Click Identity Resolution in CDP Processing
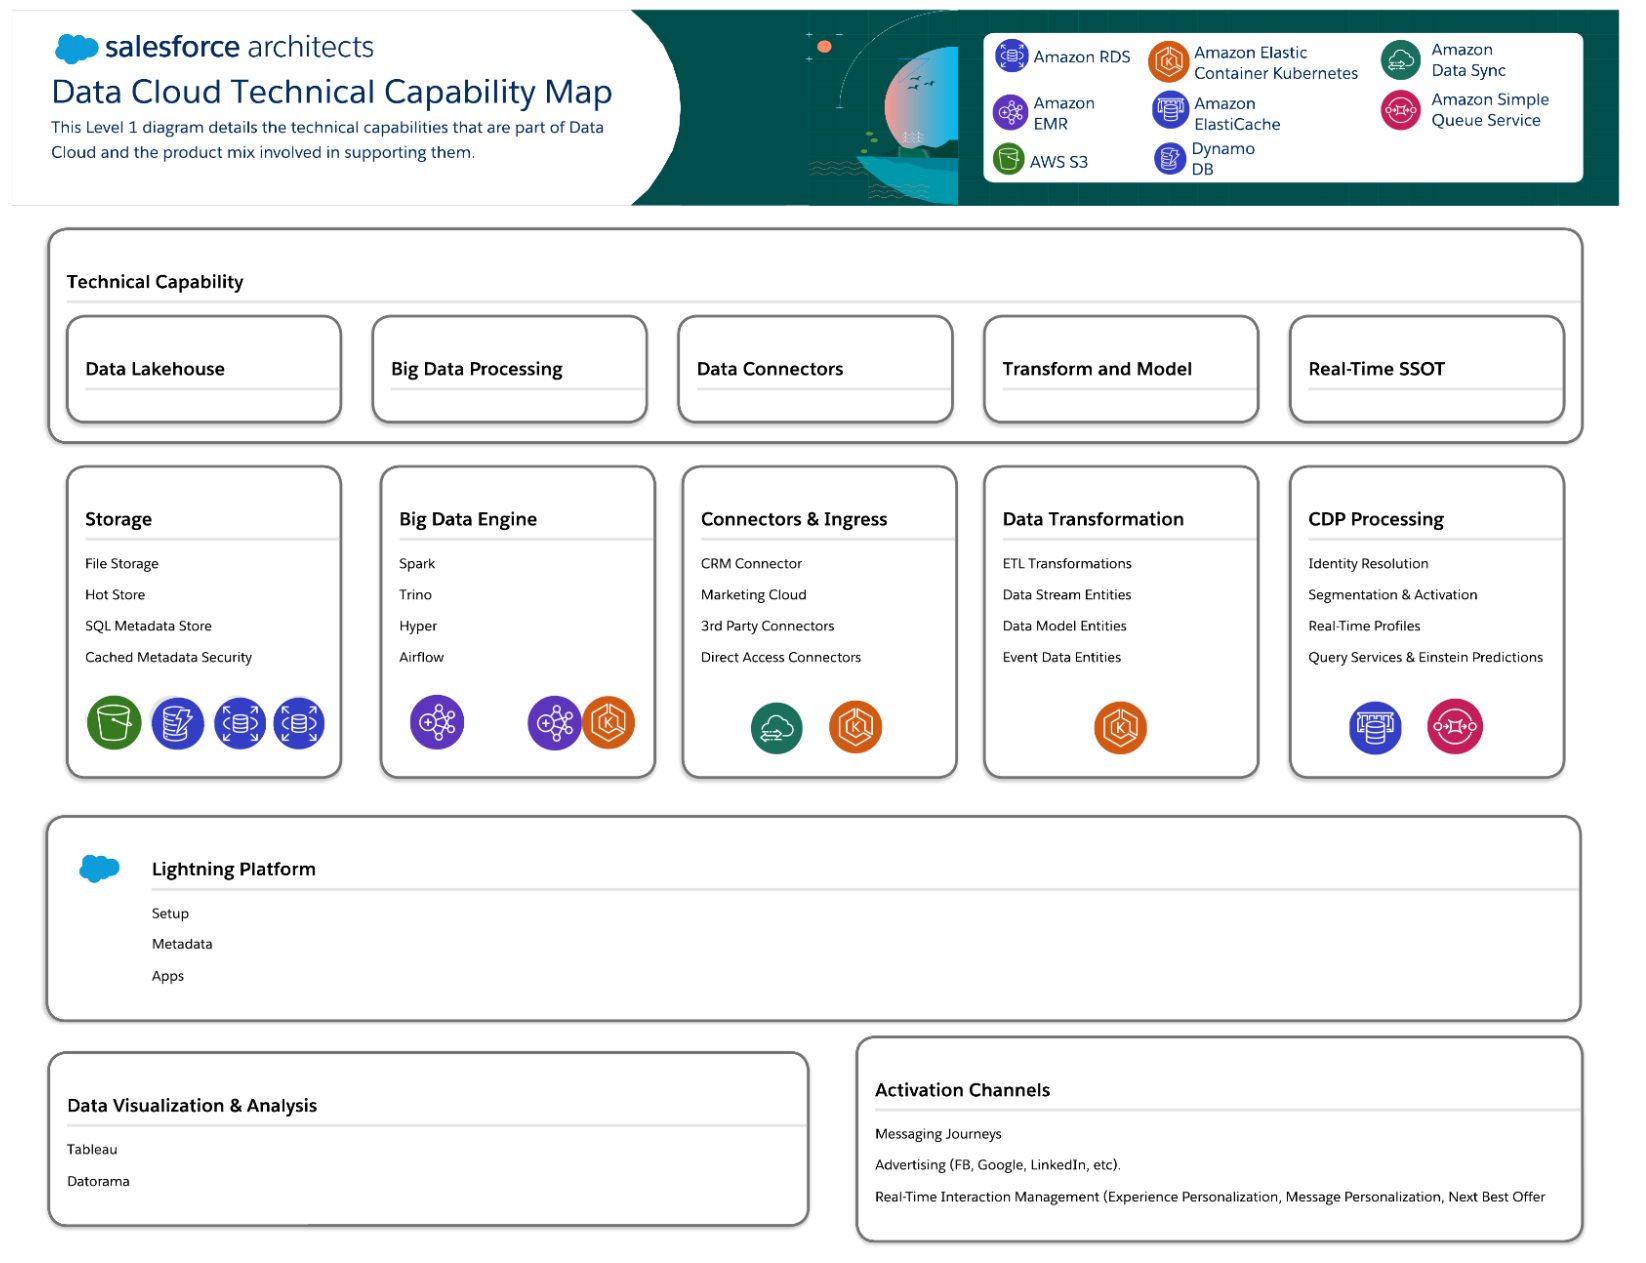Image resolution: width=1646 pixels, height=1263 pixels. [1367, 564]
